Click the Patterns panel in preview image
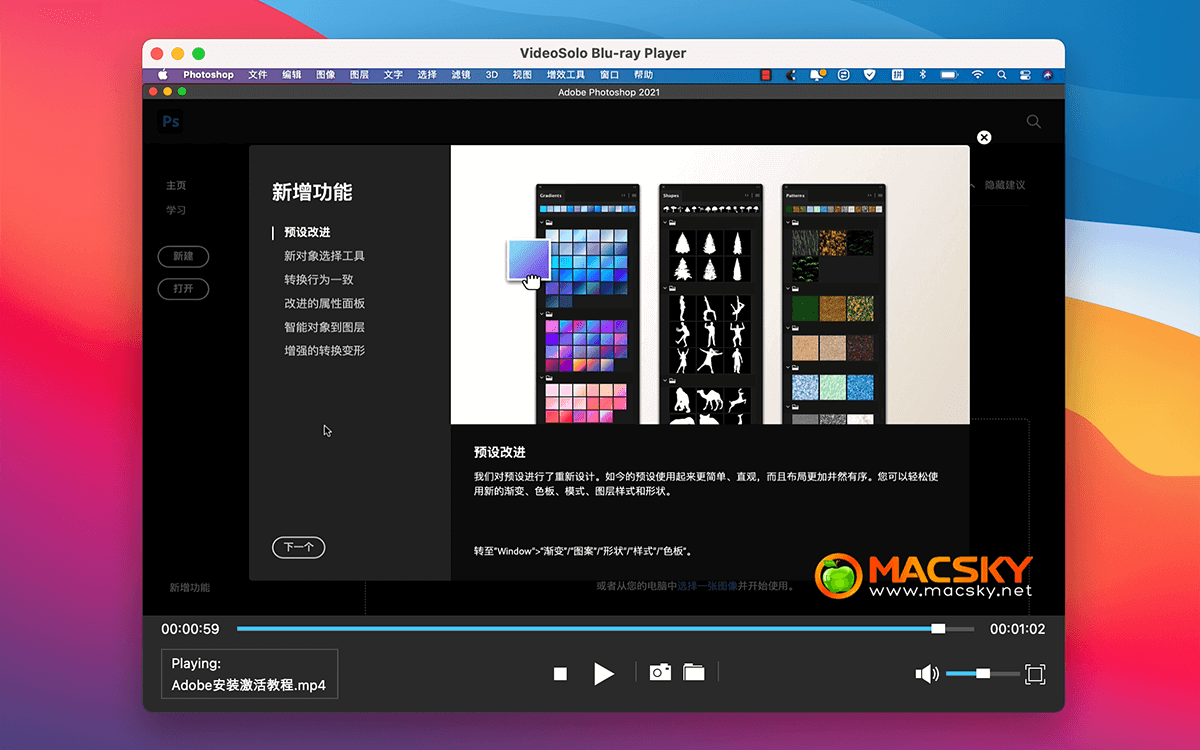 coord(833,304)
